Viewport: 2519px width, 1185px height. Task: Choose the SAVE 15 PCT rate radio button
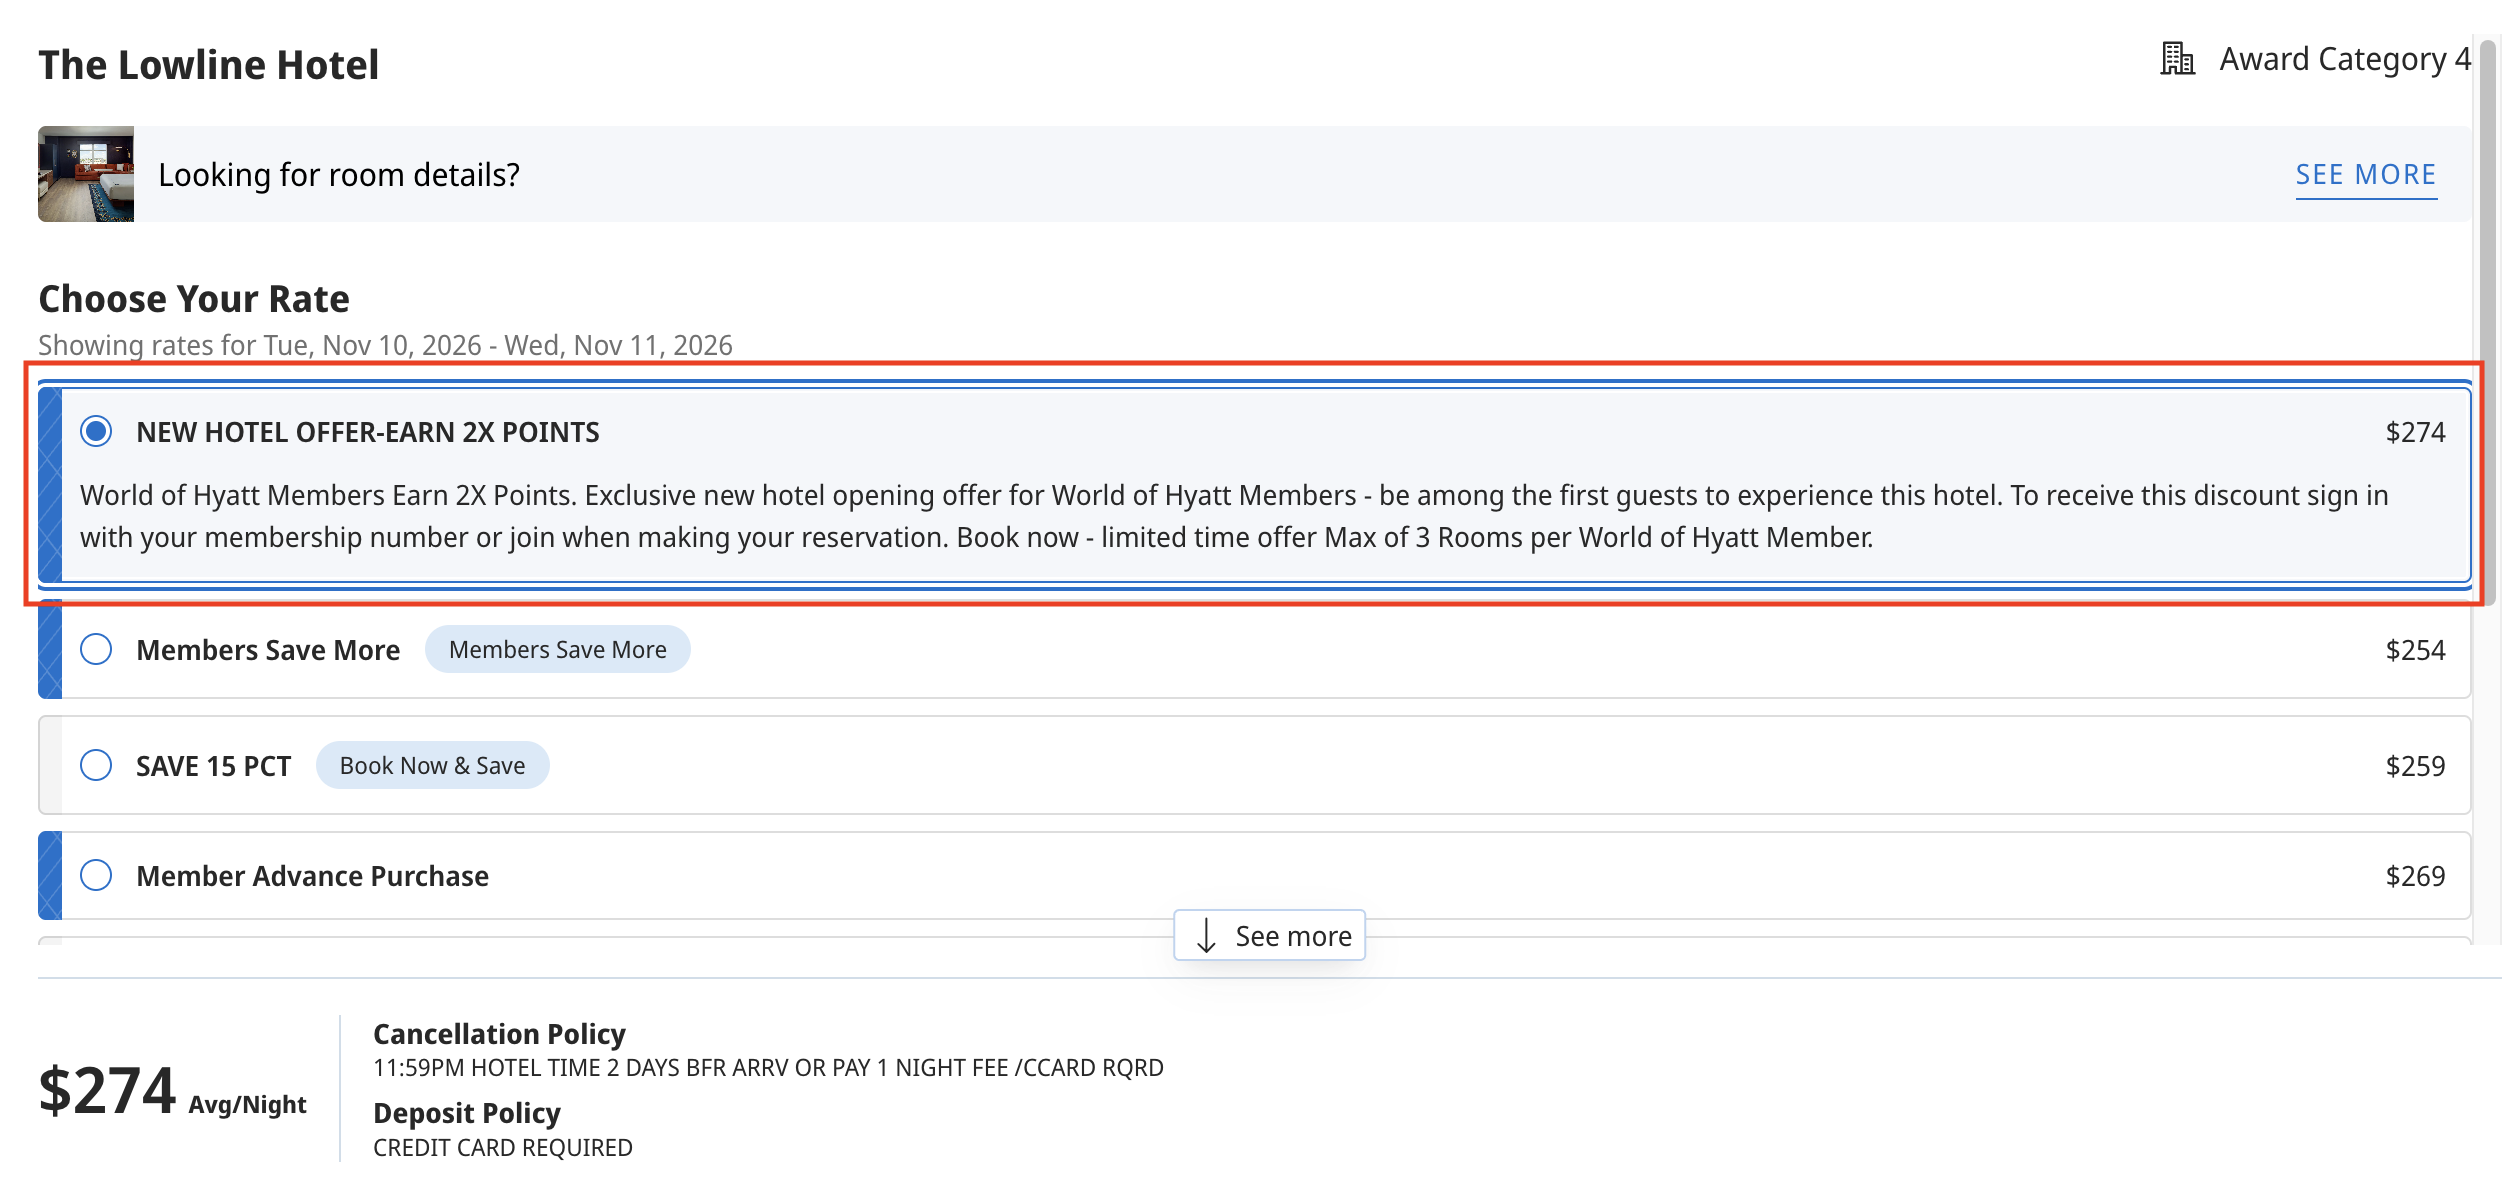[x=96, y=766]
